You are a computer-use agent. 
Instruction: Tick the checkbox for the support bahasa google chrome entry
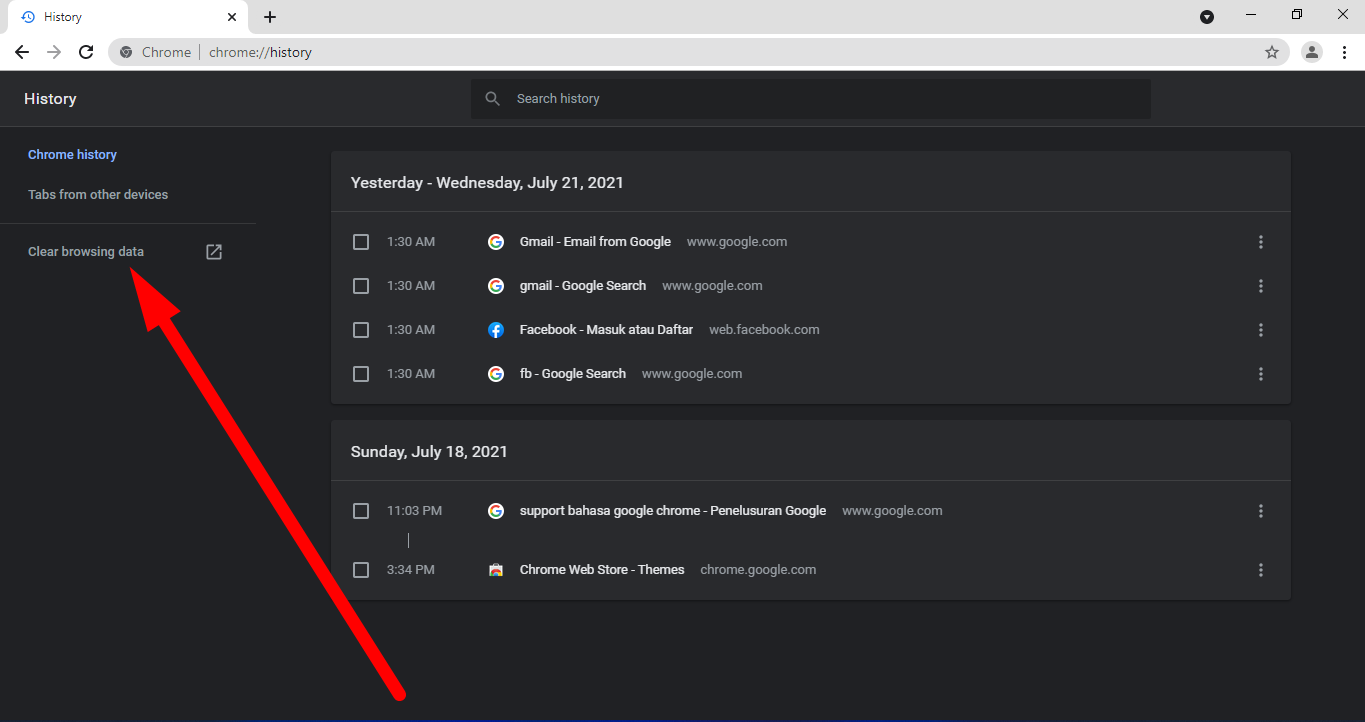point(361,511)
